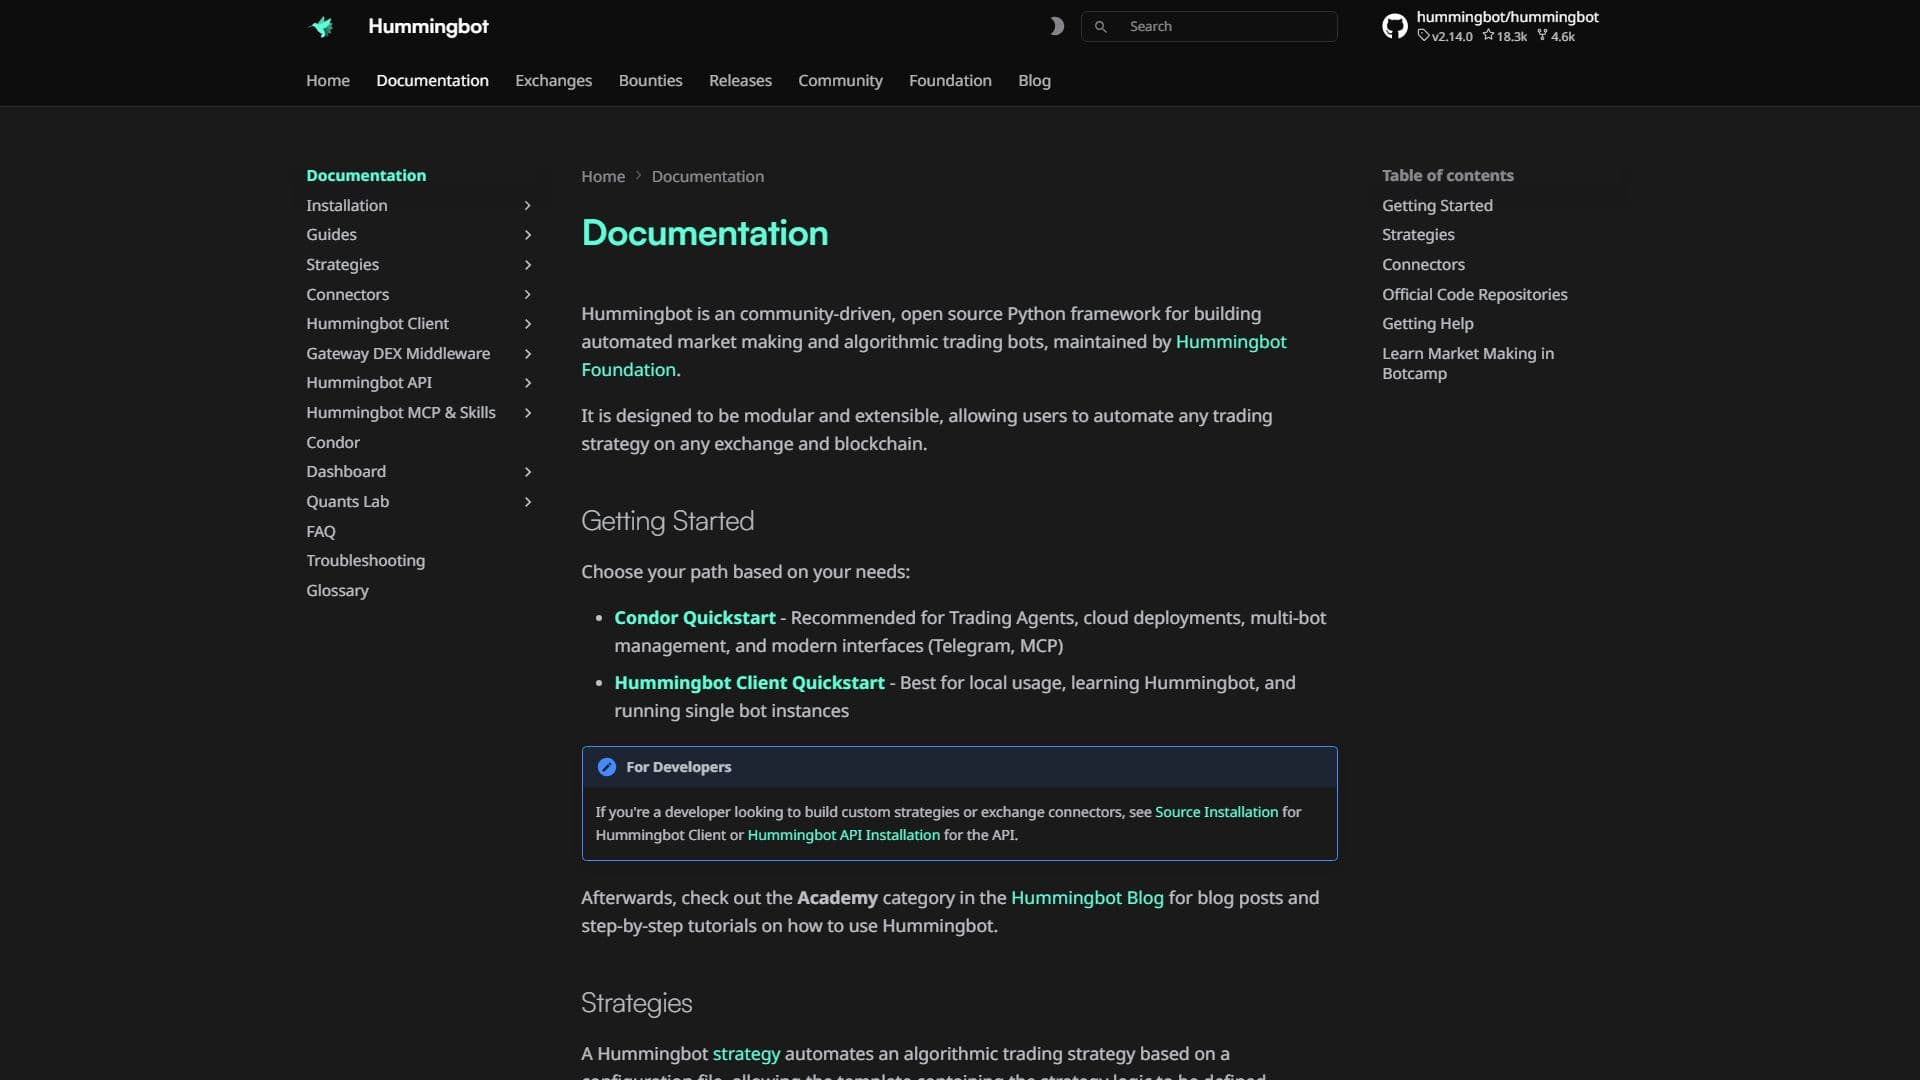Open Condor in the sidebar
This screenshot has height=1080, width=1920.
coord(333,442)
